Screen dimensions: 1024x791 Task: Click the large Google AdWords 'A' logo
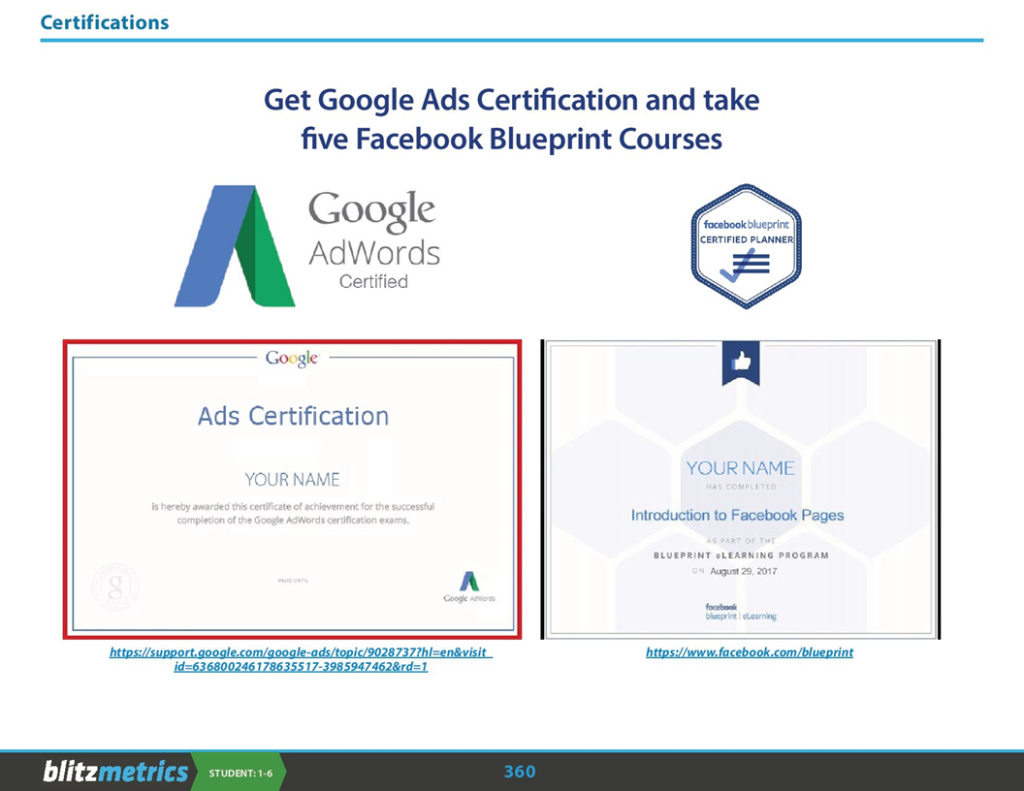235,246
